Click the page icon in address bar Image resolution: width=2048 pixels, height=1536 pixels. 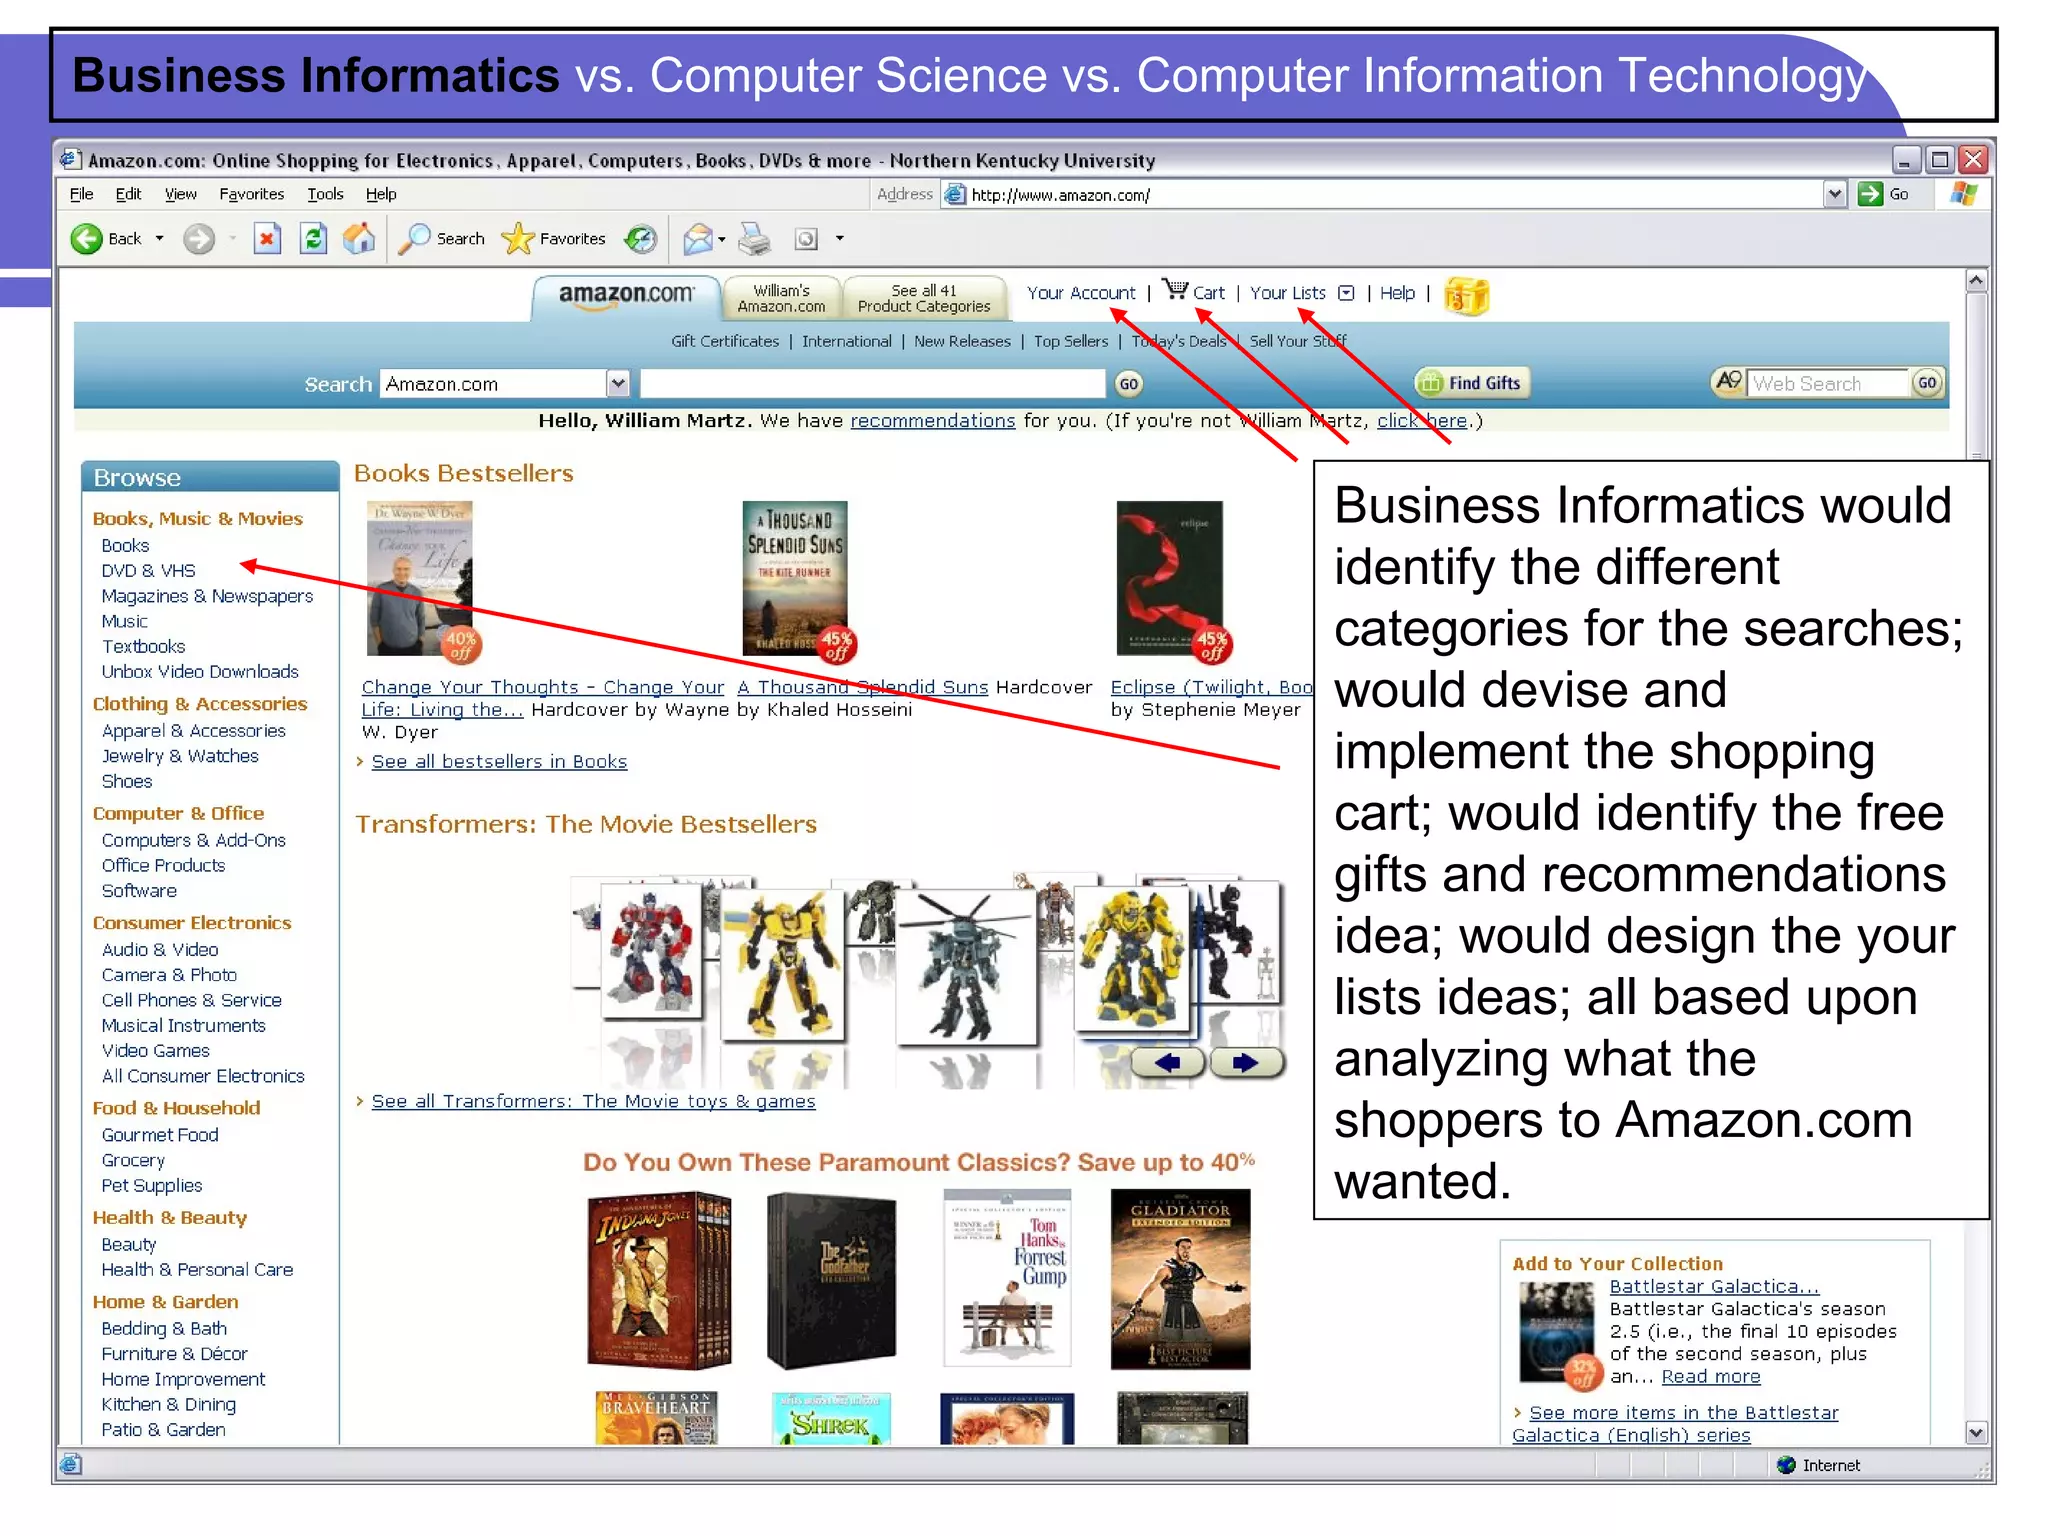tap(955, 194)
